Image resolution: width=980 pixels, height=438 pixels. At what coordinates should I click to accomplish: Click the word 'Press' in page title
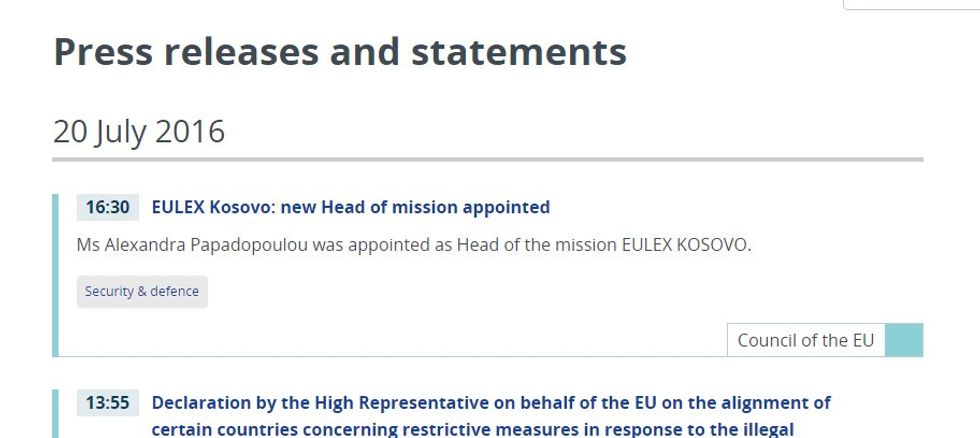pyautogui.click(x=99, y=52)
